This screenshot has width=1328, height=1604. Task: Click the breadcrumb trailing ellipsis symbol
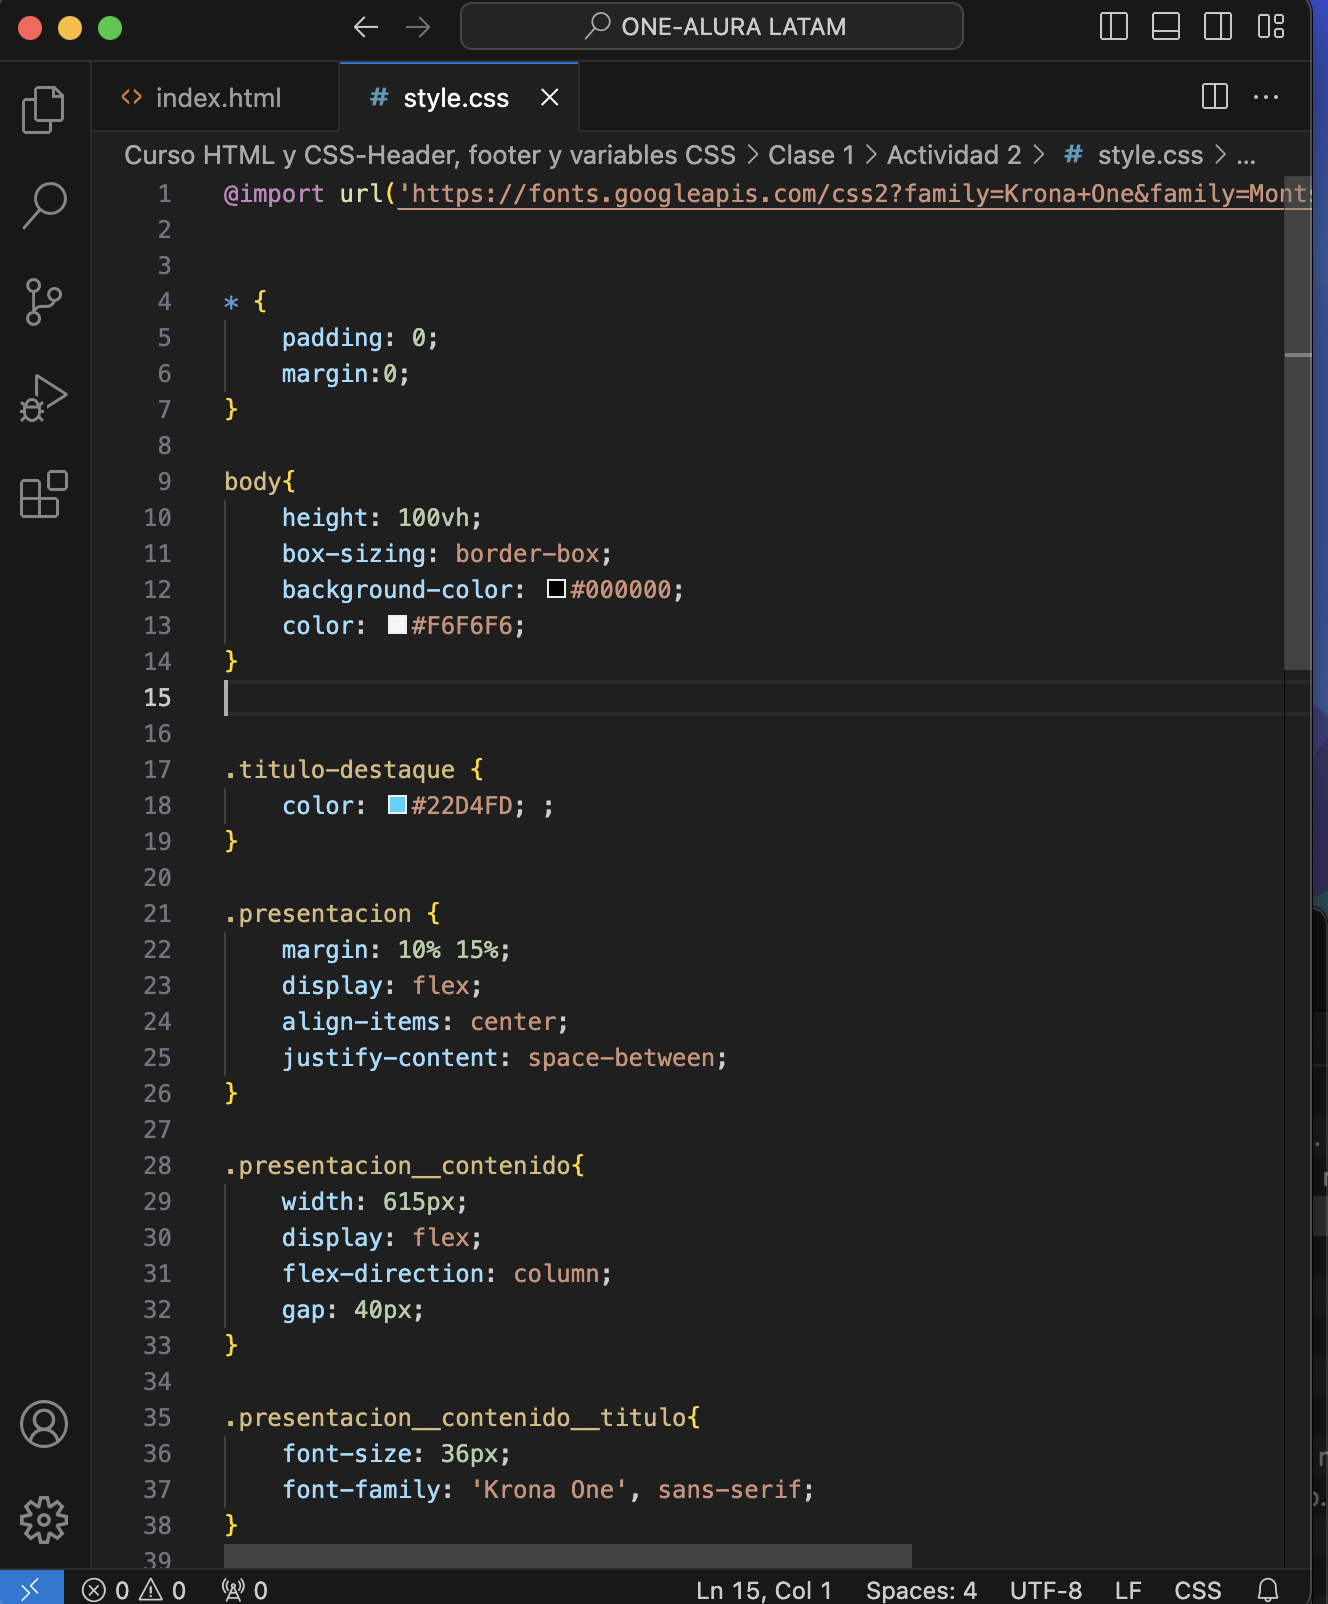pyautogui.click(x=1246, y=156)
